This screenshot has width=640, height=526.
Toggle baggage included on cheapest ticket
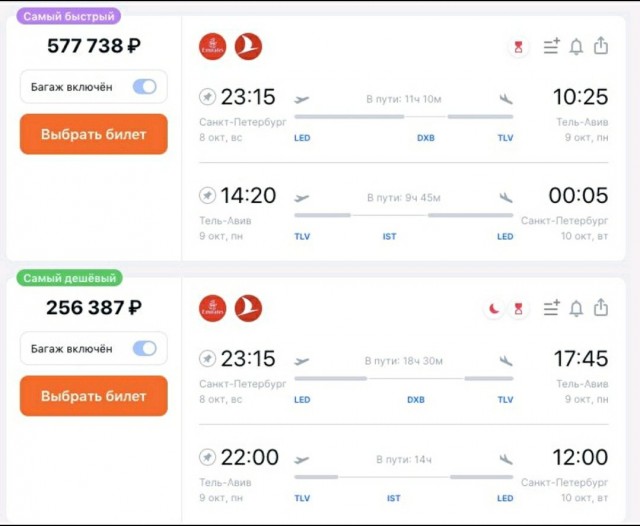(144, 348)
